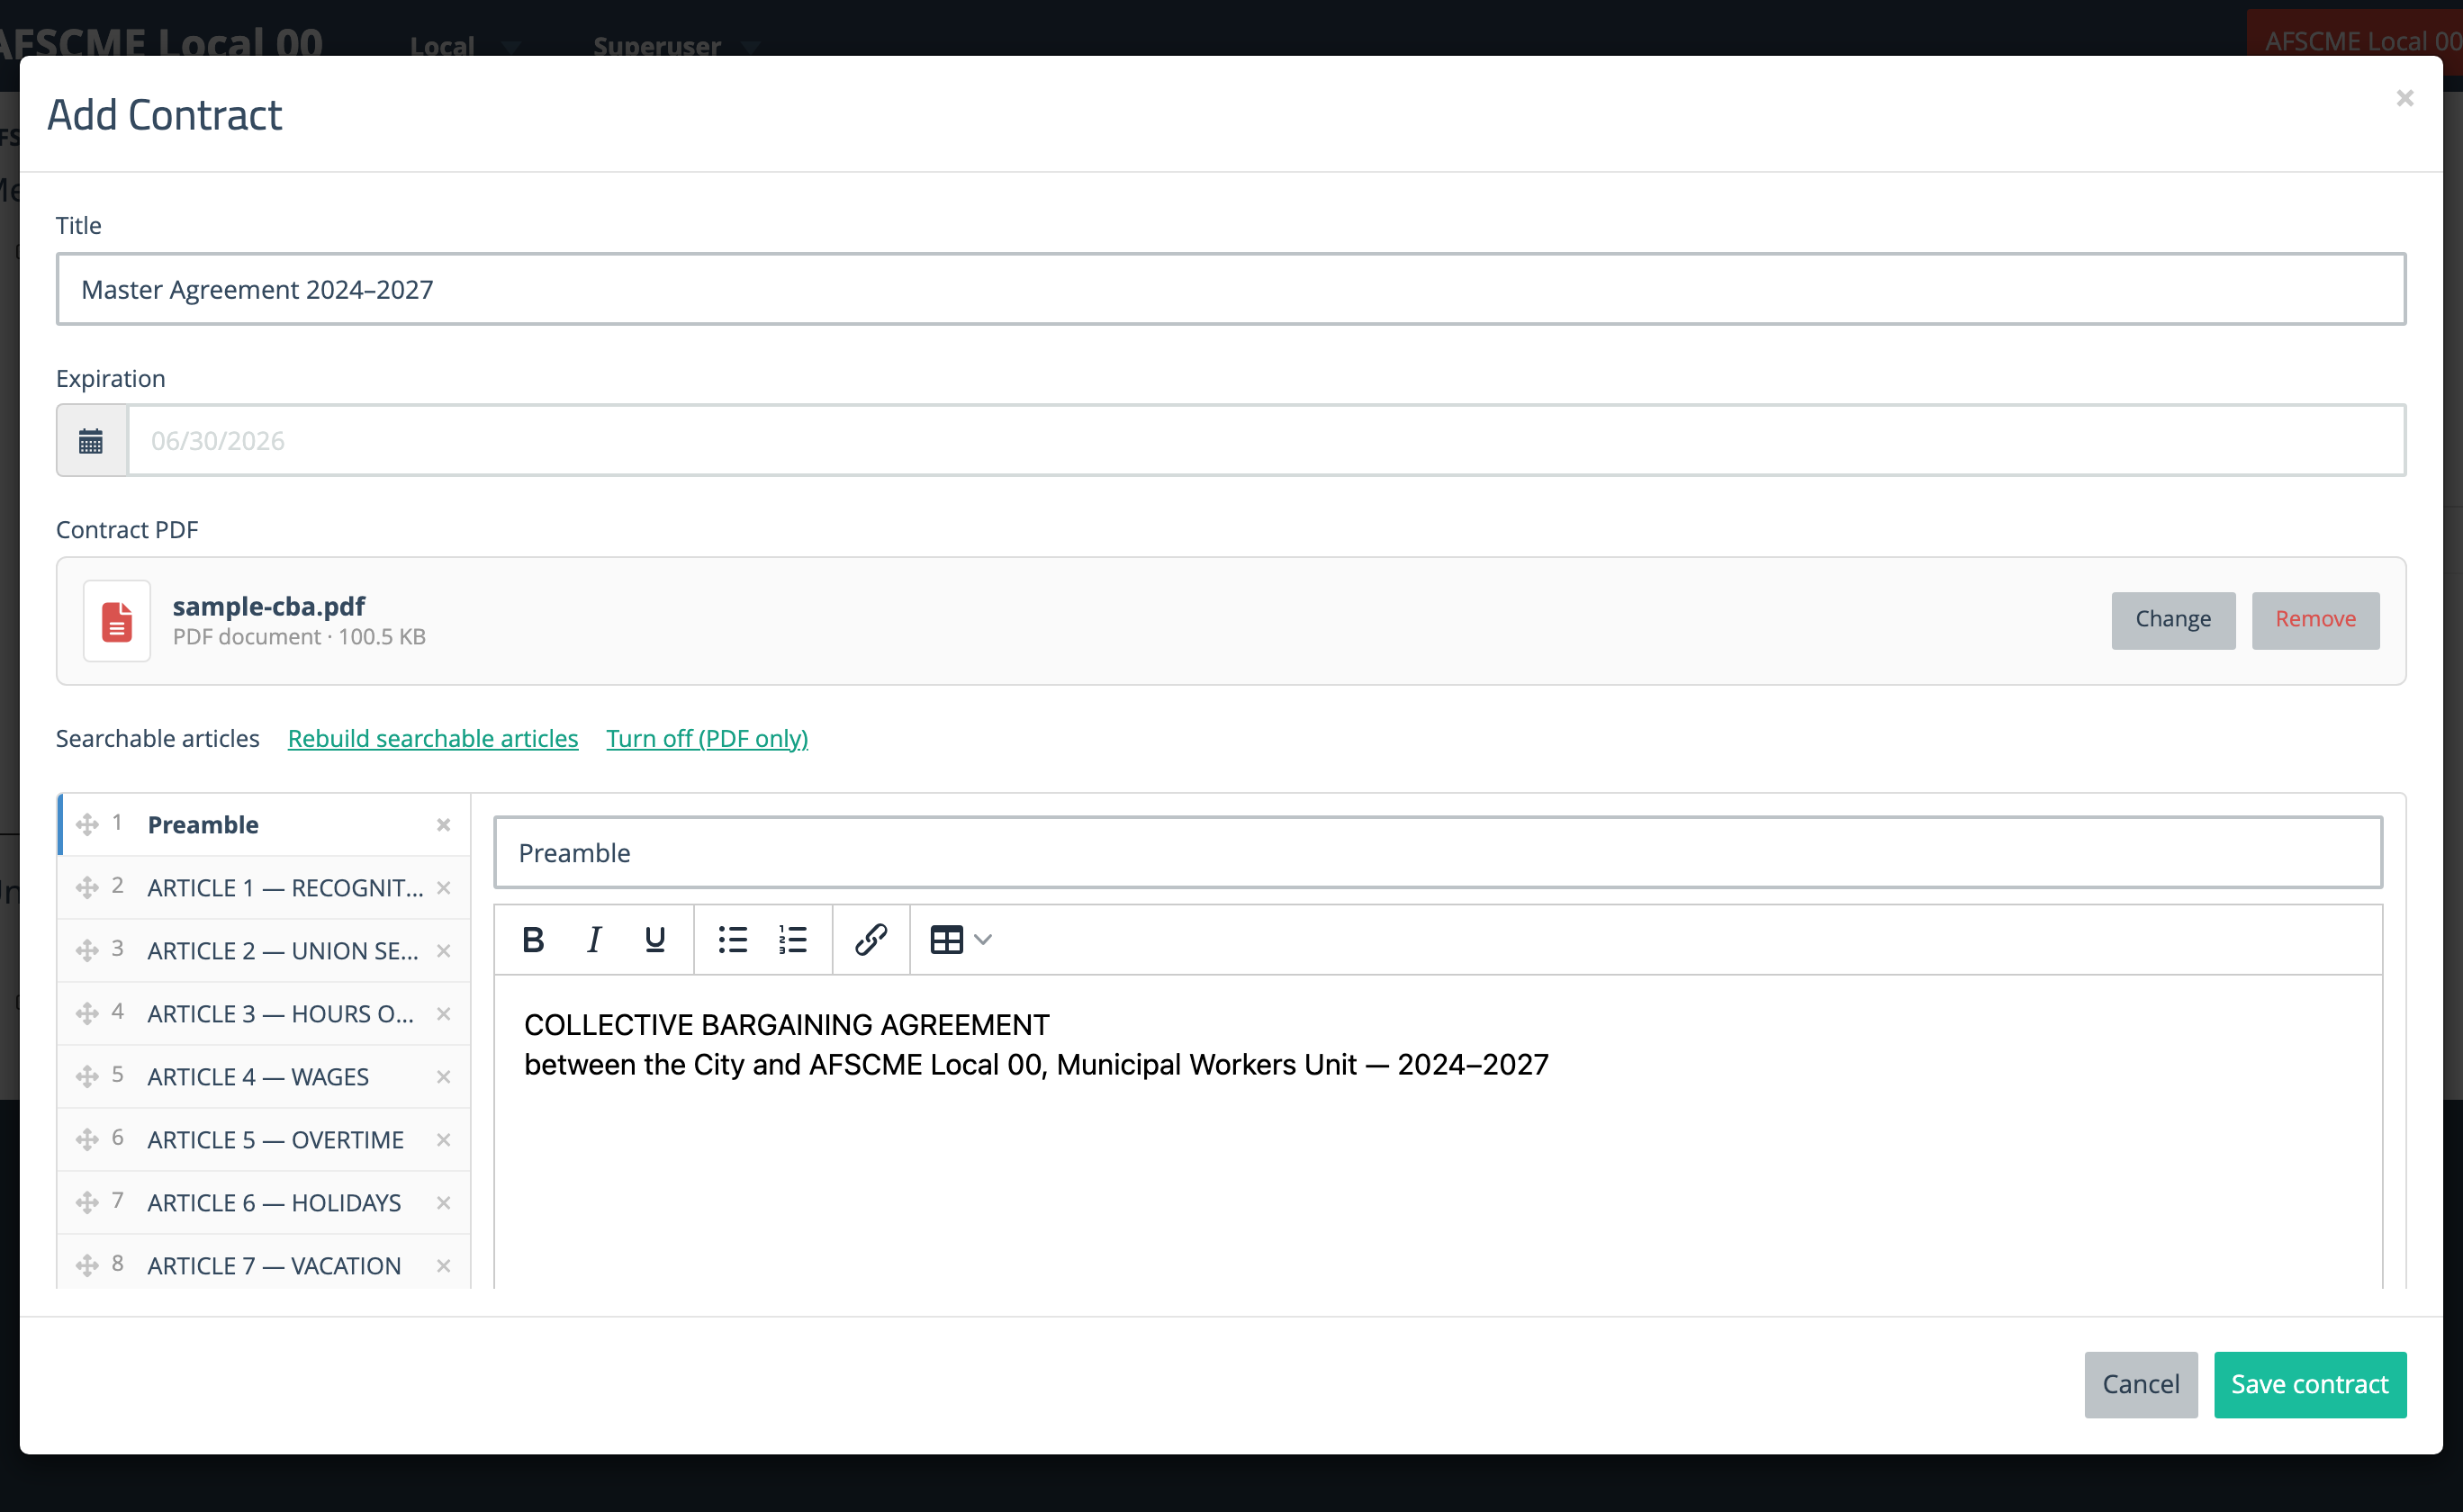Click Save contract button
Screen dimensions: 2463x1512
[2310, 1385]
